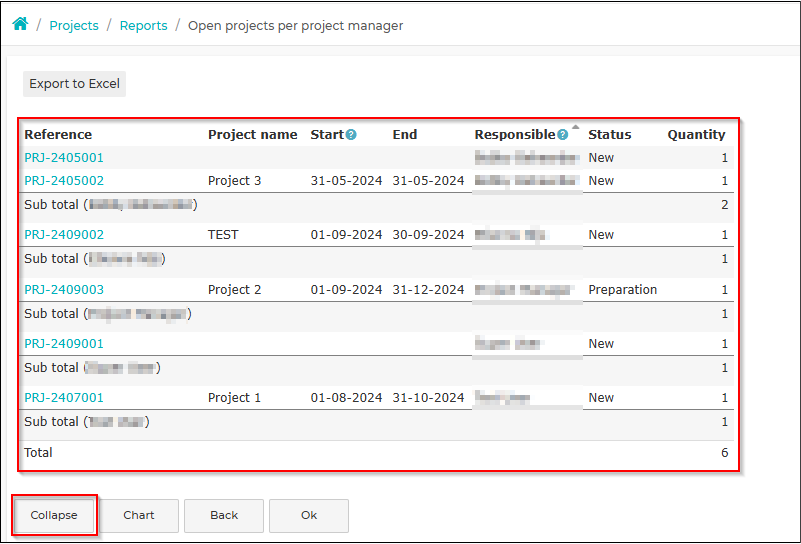This screenshot has width=801, height=544.
Task: Open project PRJ-2409001
Action: click(64, 344)
